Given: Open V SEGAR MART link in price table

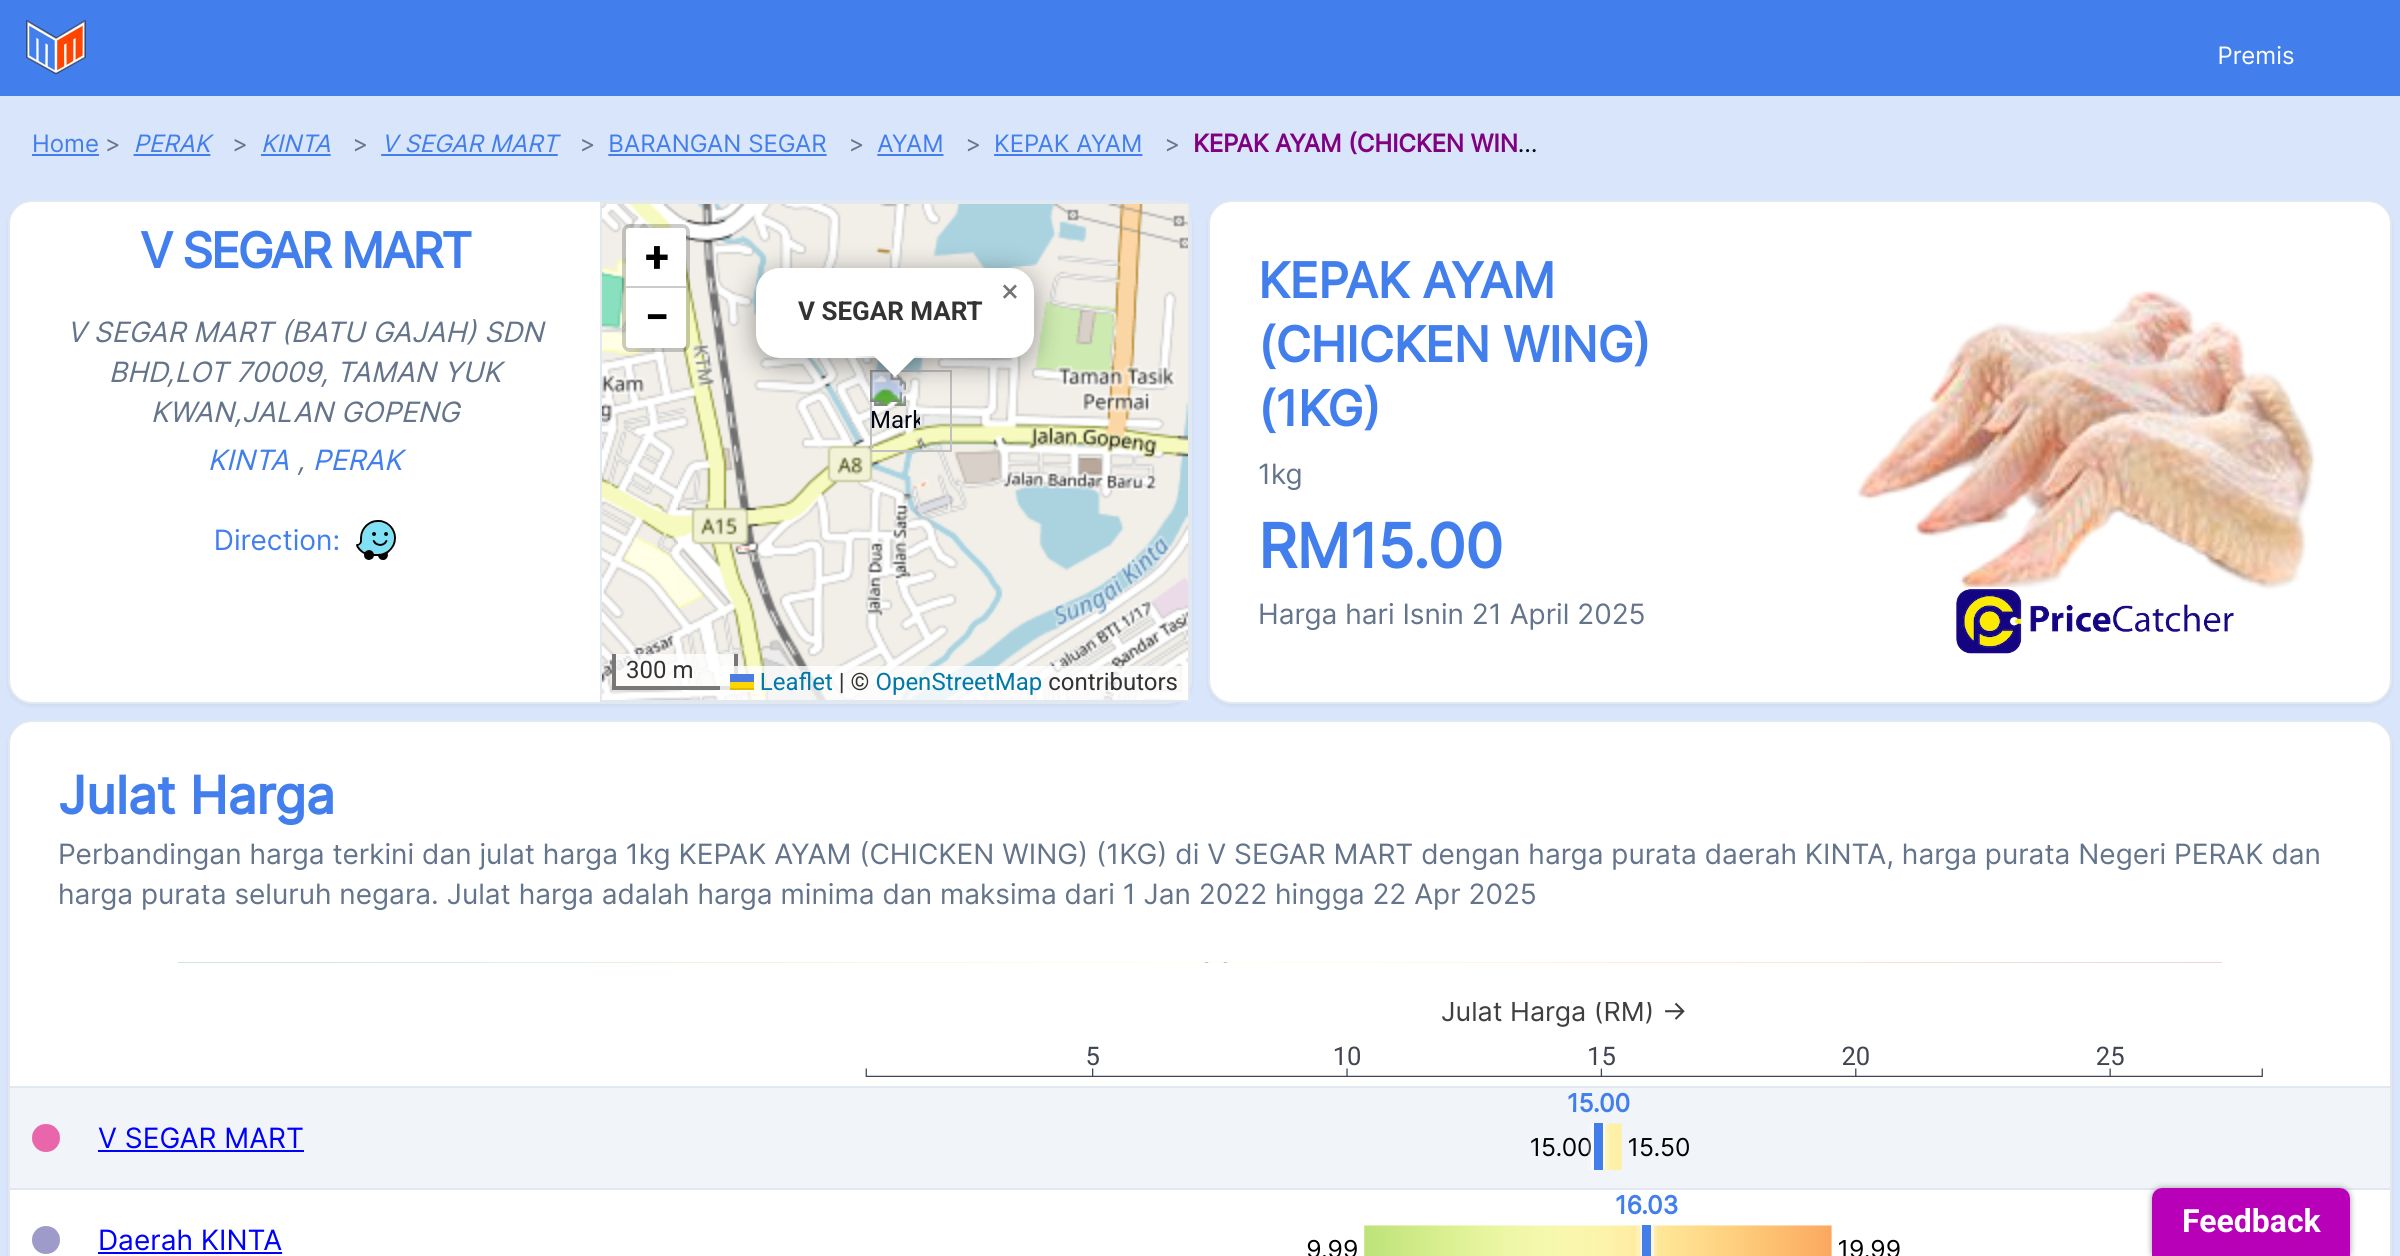Looking at the screenshot, I should 200,1138.
